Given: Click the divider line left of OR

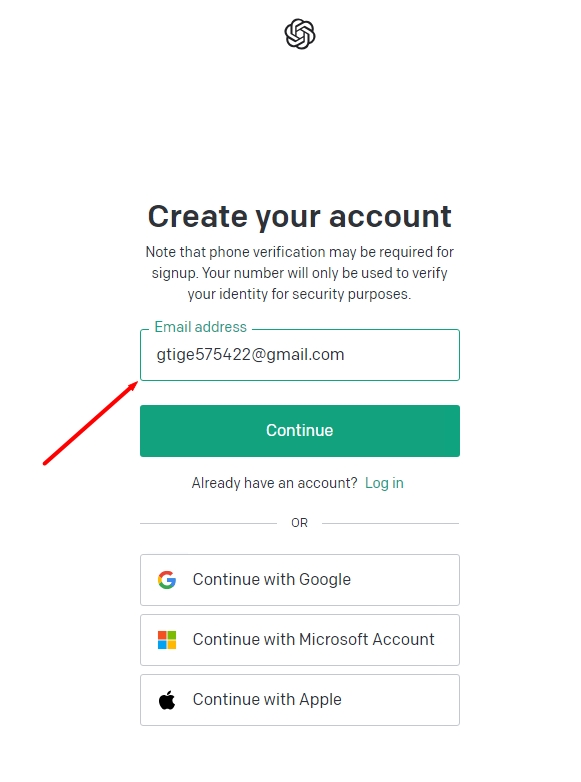Looking at the screenshot, I should tap(208, 523).
